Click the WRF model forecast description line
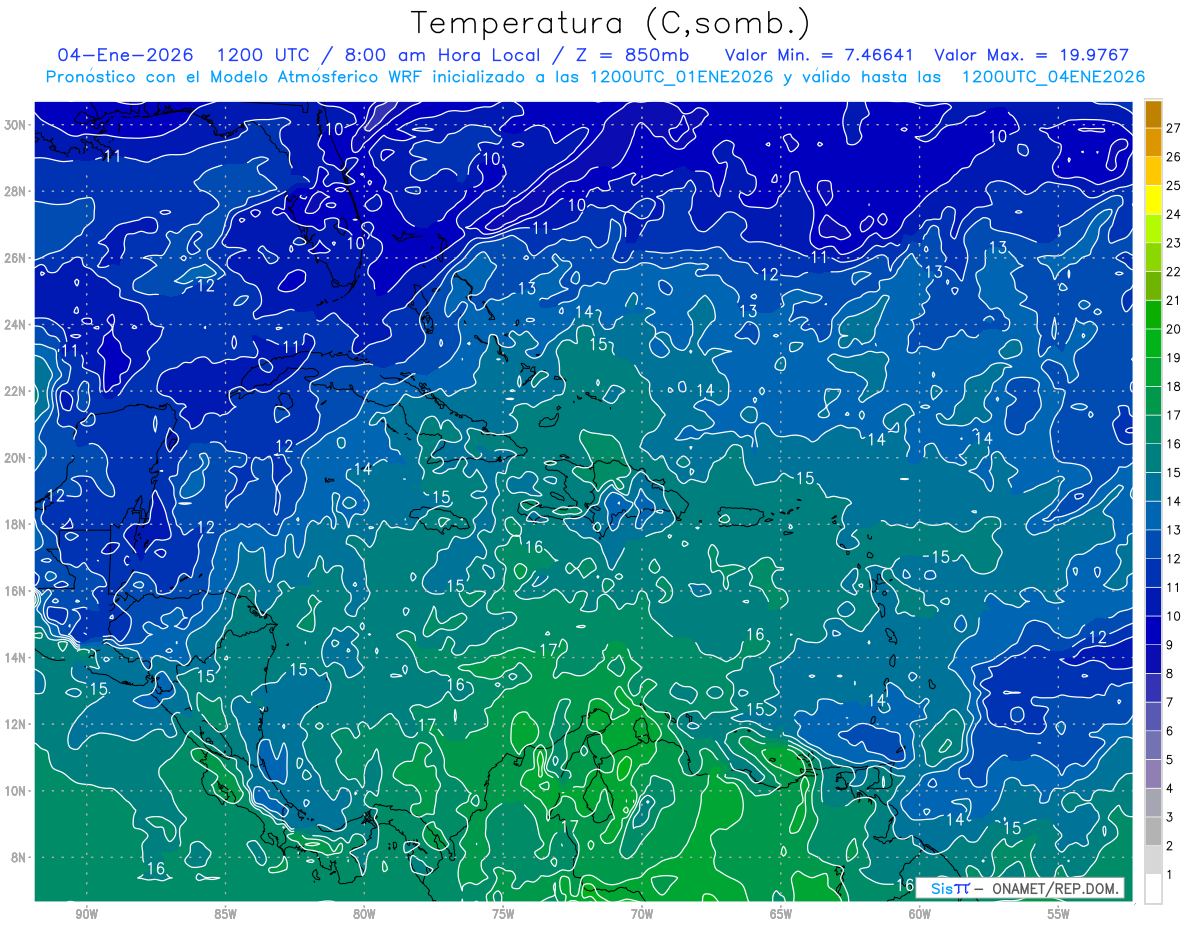Viewport: 1200px width, 927px height. (595, 76)
